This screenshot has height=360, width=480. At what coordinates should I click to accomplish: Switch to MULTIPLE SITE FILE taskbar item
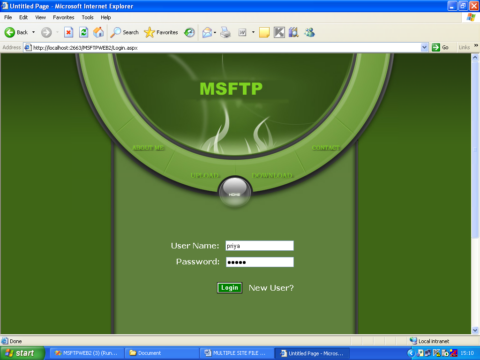click(237, 353)
